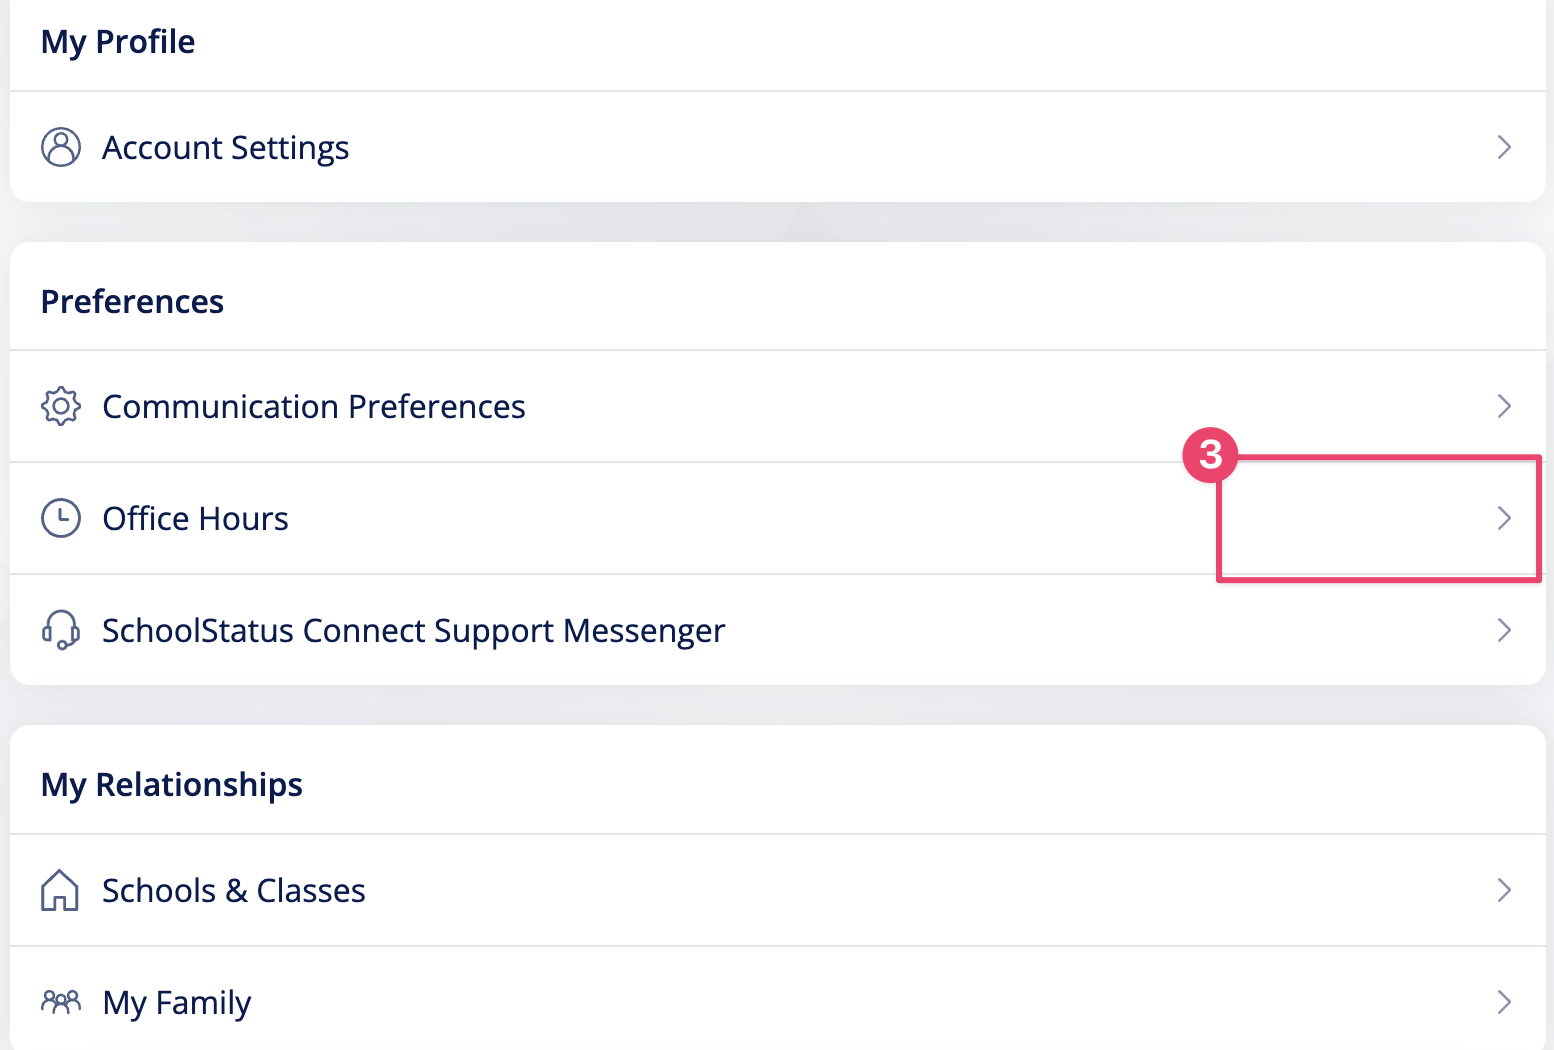Viewport: 1554px width, 1050px height.
Task: Open SchoolStatus Connect Support Messenger
Action: pyautogui.click(x=778, y=630)
